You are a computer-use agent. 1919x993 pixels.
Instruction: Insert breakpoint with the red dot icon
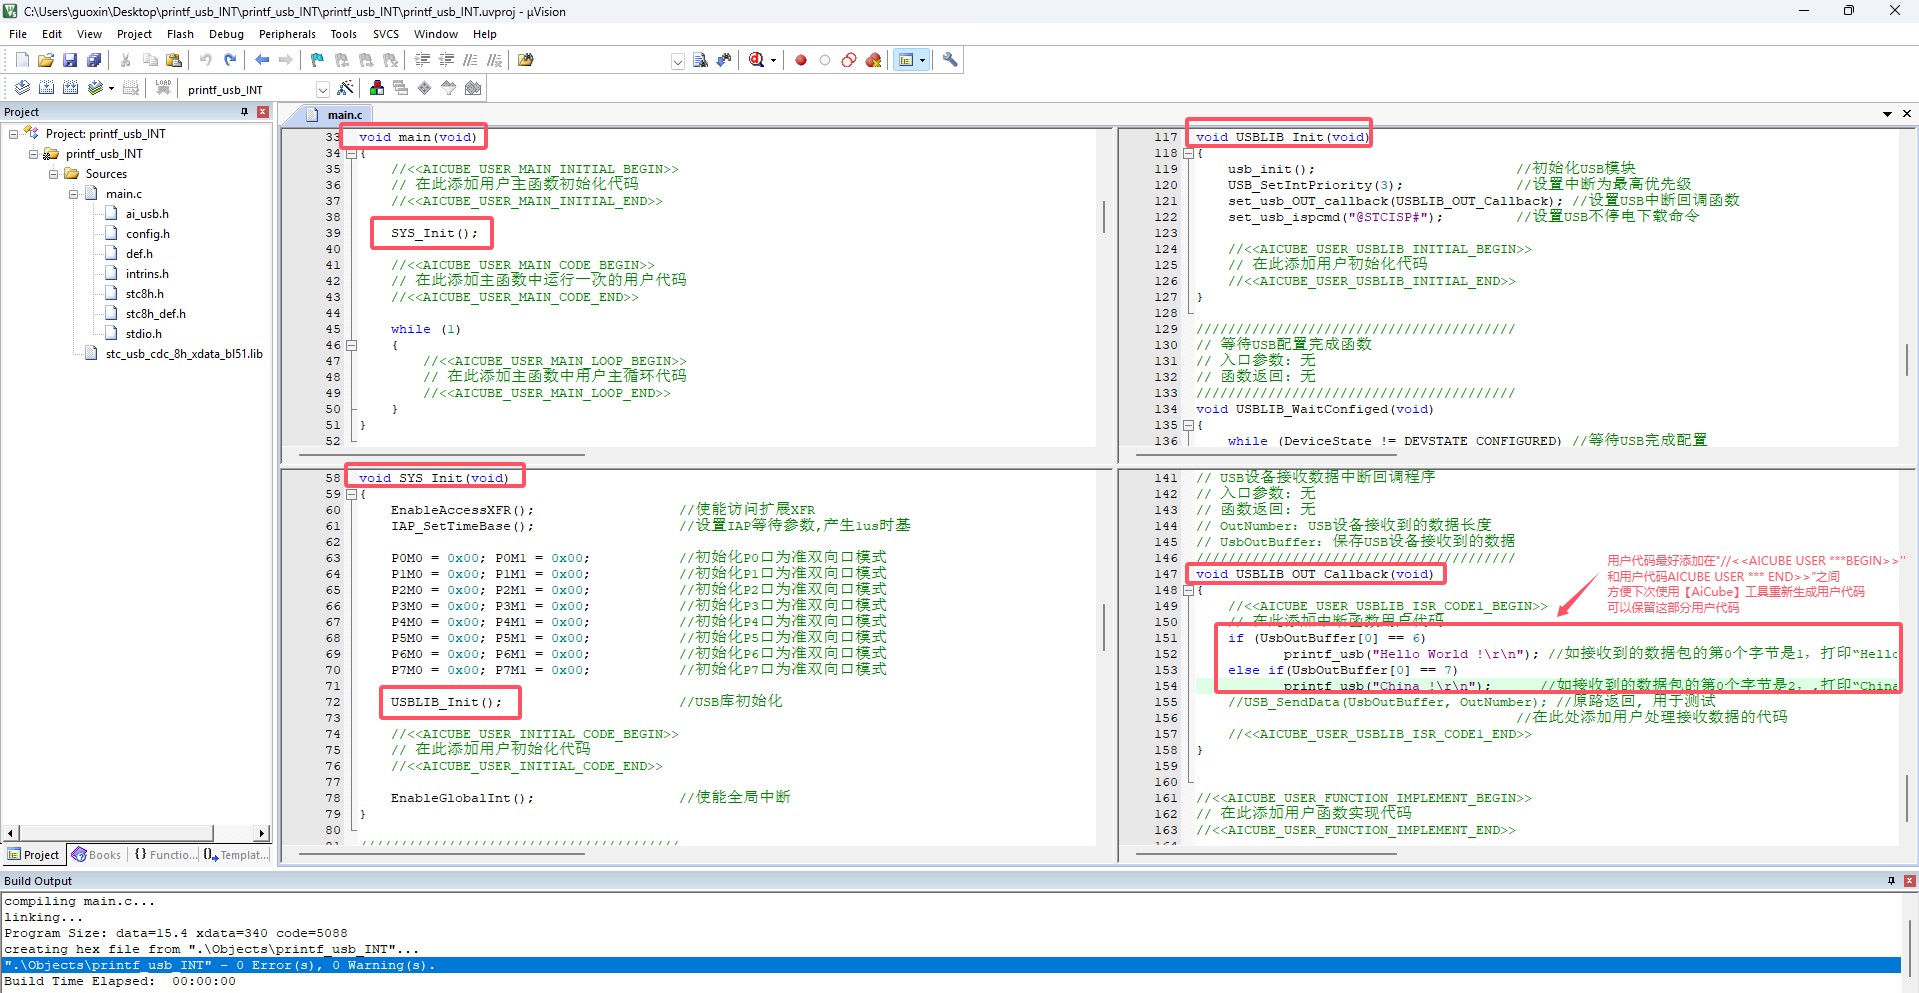(801, 60)
